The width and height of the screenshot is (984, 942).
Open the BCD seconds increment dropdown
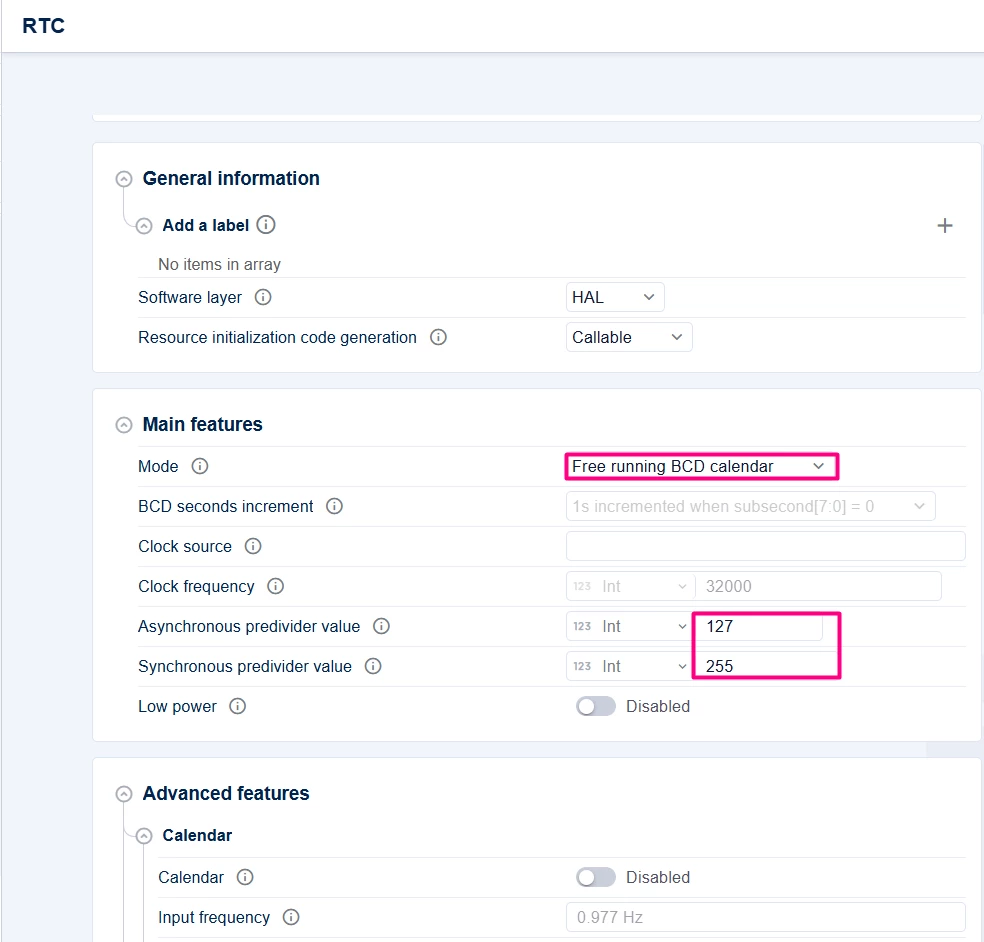point(751,506)
